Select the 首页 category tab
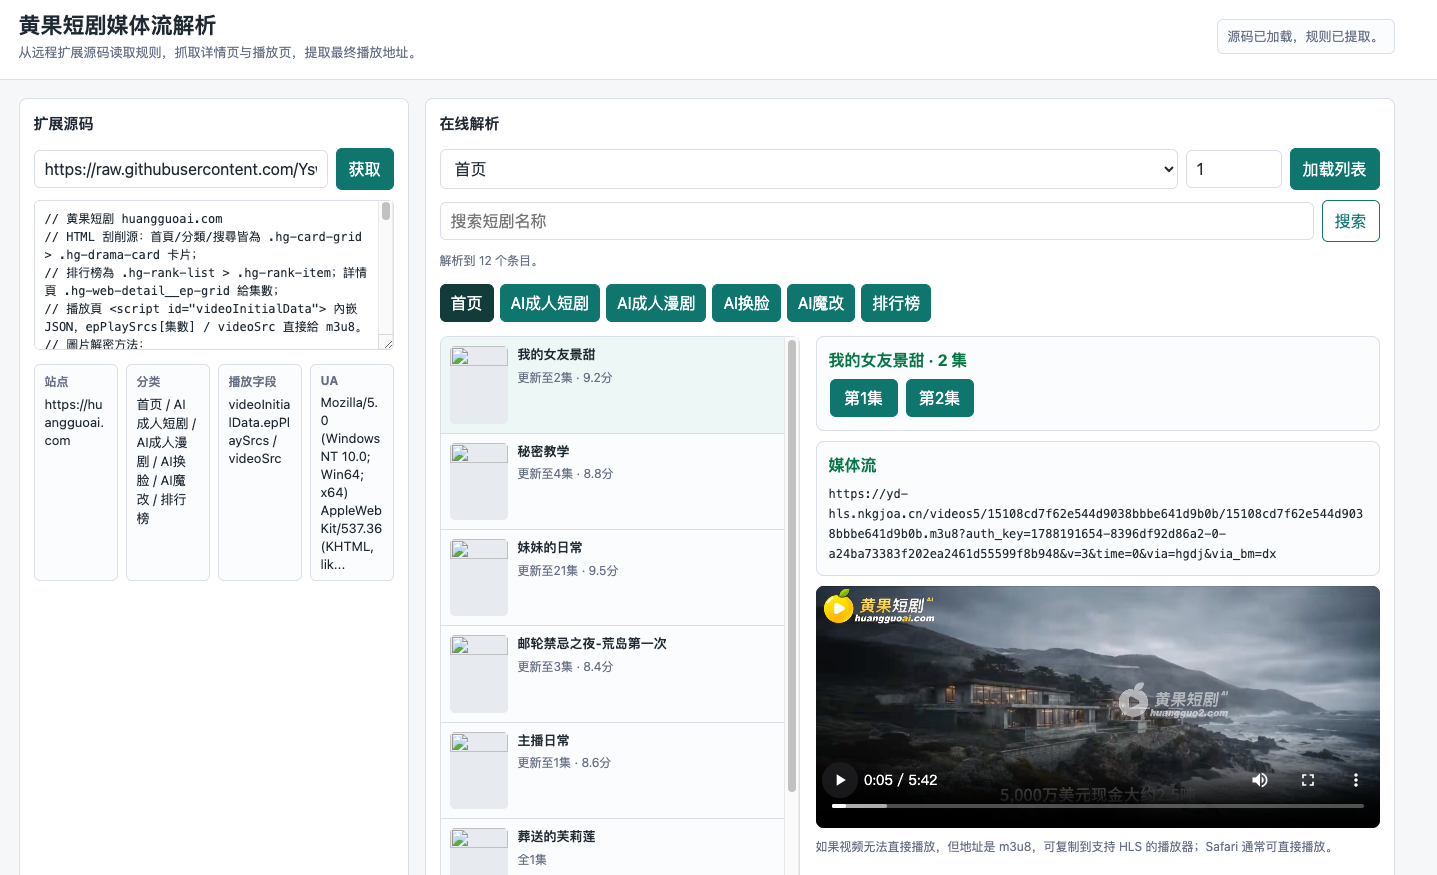The width and height of the screenshot is (1437, 875). pyautogui.click(x=467, y=303)
